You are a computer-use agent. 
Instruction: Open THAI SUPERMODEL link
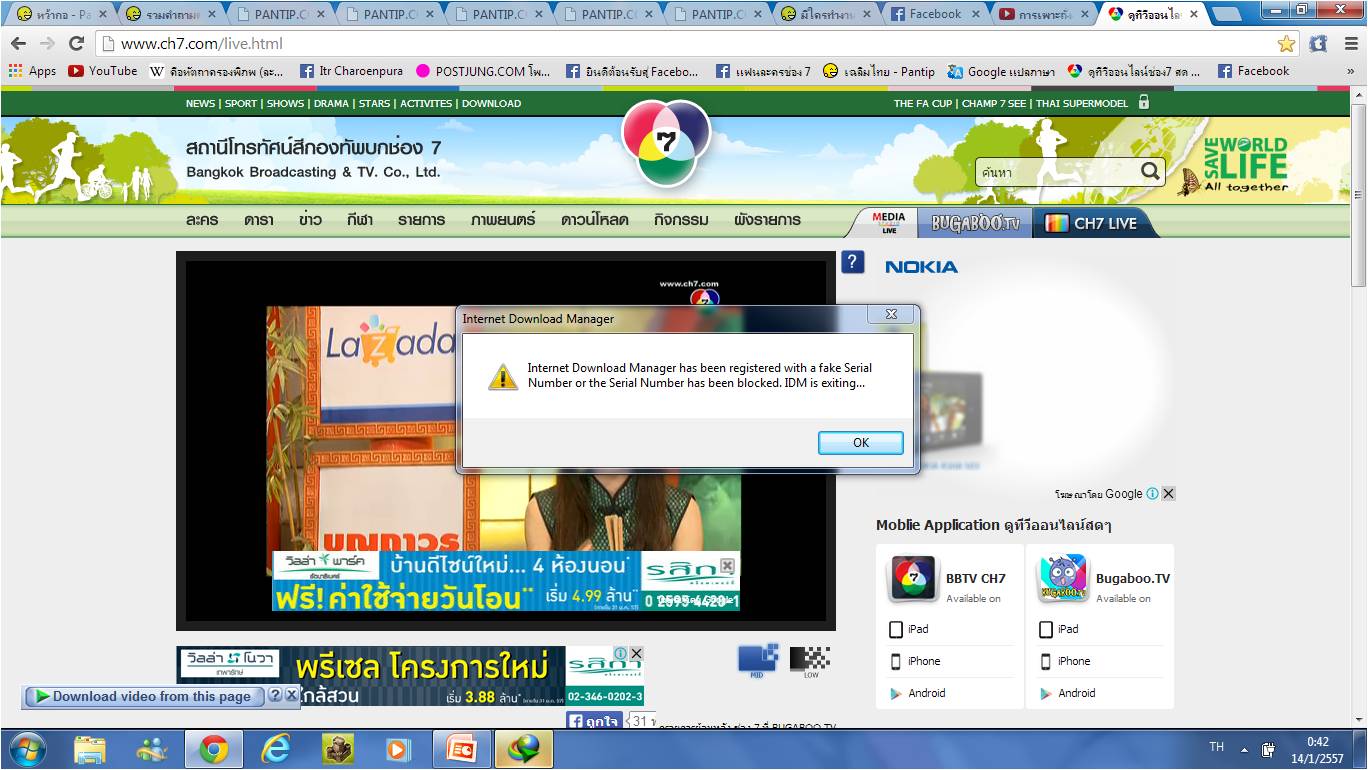[x=1082, y=104]
